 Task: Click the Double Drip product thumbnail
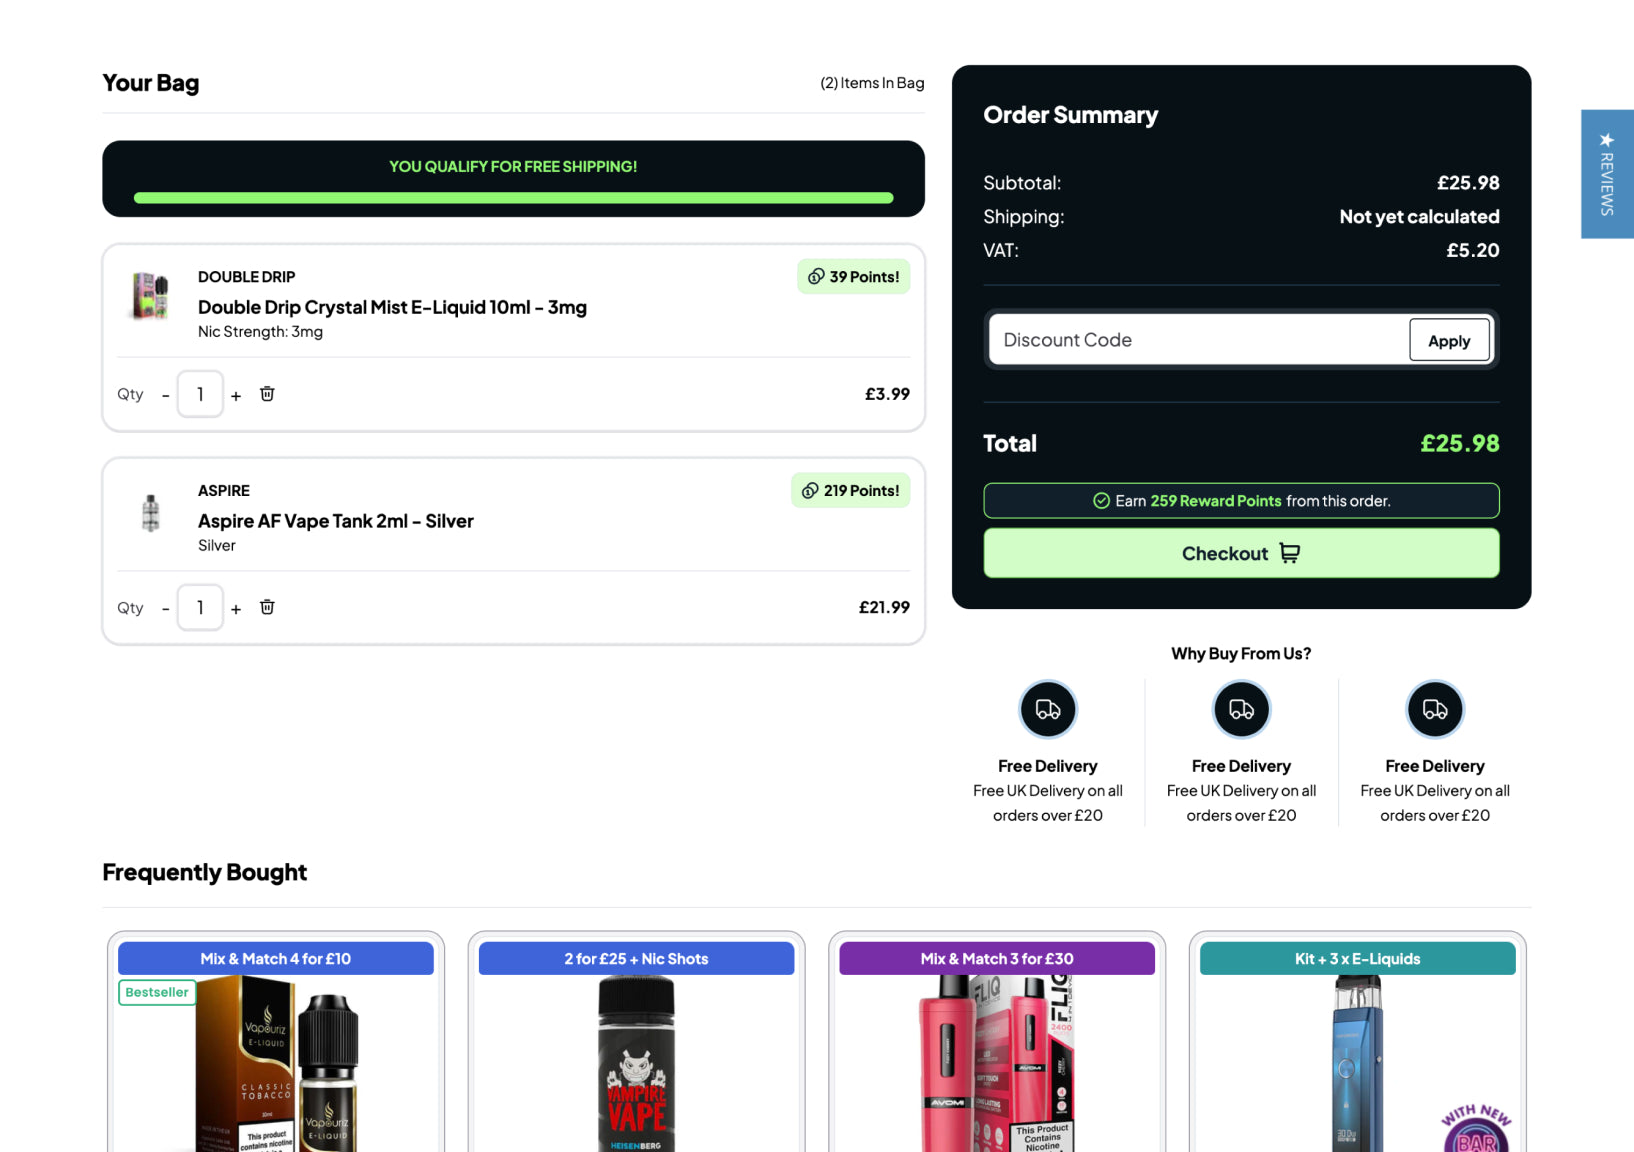click(151, 296)
